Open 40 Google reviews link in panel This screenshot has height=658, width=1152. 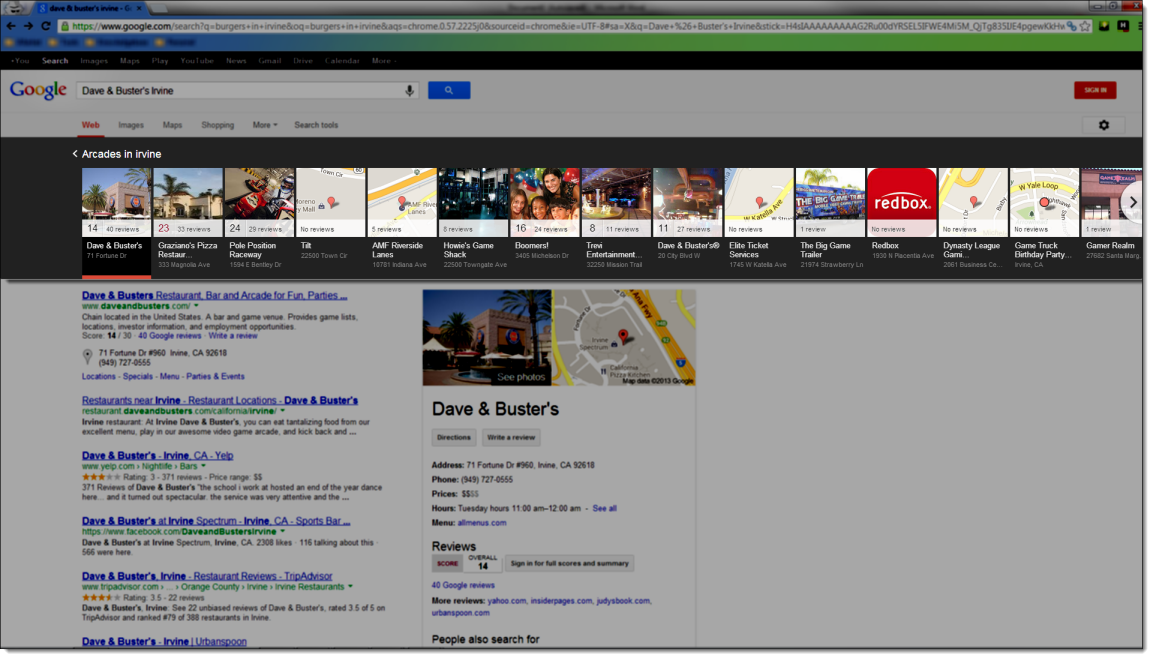coord(463,585)
